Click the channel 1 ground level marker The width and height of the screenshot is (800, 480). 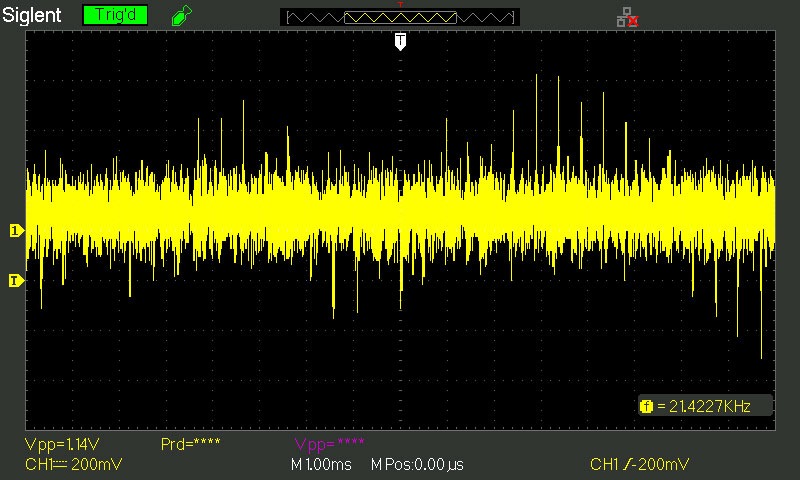tap(16, 231)
